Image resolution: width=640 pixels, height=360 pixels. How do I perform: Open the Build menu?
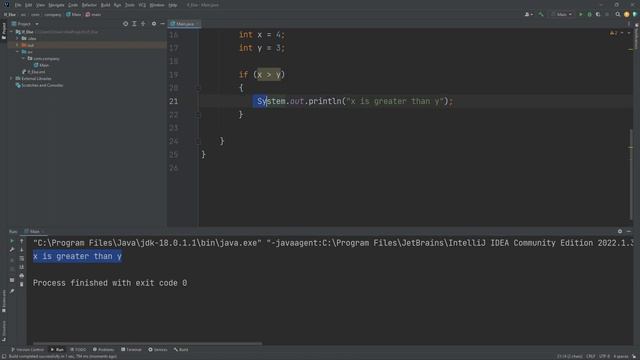(x=105, y=5)
